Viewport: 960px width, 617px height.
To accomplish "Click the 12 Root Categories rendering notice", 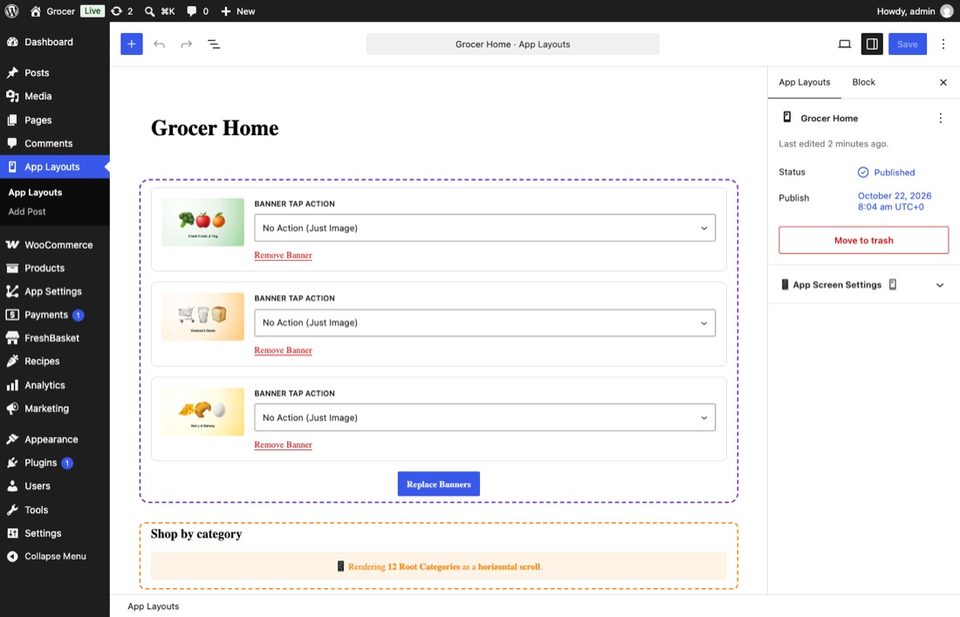I will (x=438, y=566).
